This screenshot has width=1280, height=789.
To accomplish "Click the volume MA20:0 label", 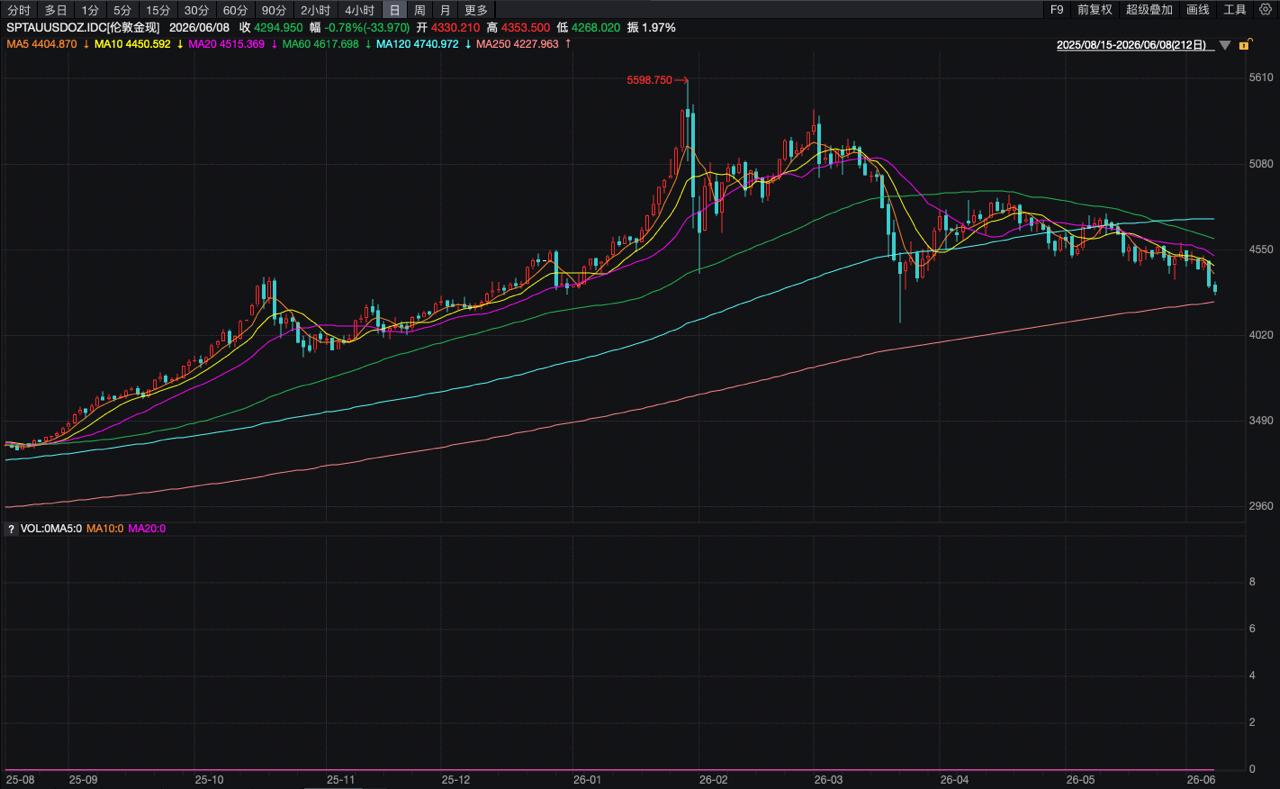I will click(x=147, y=528).
